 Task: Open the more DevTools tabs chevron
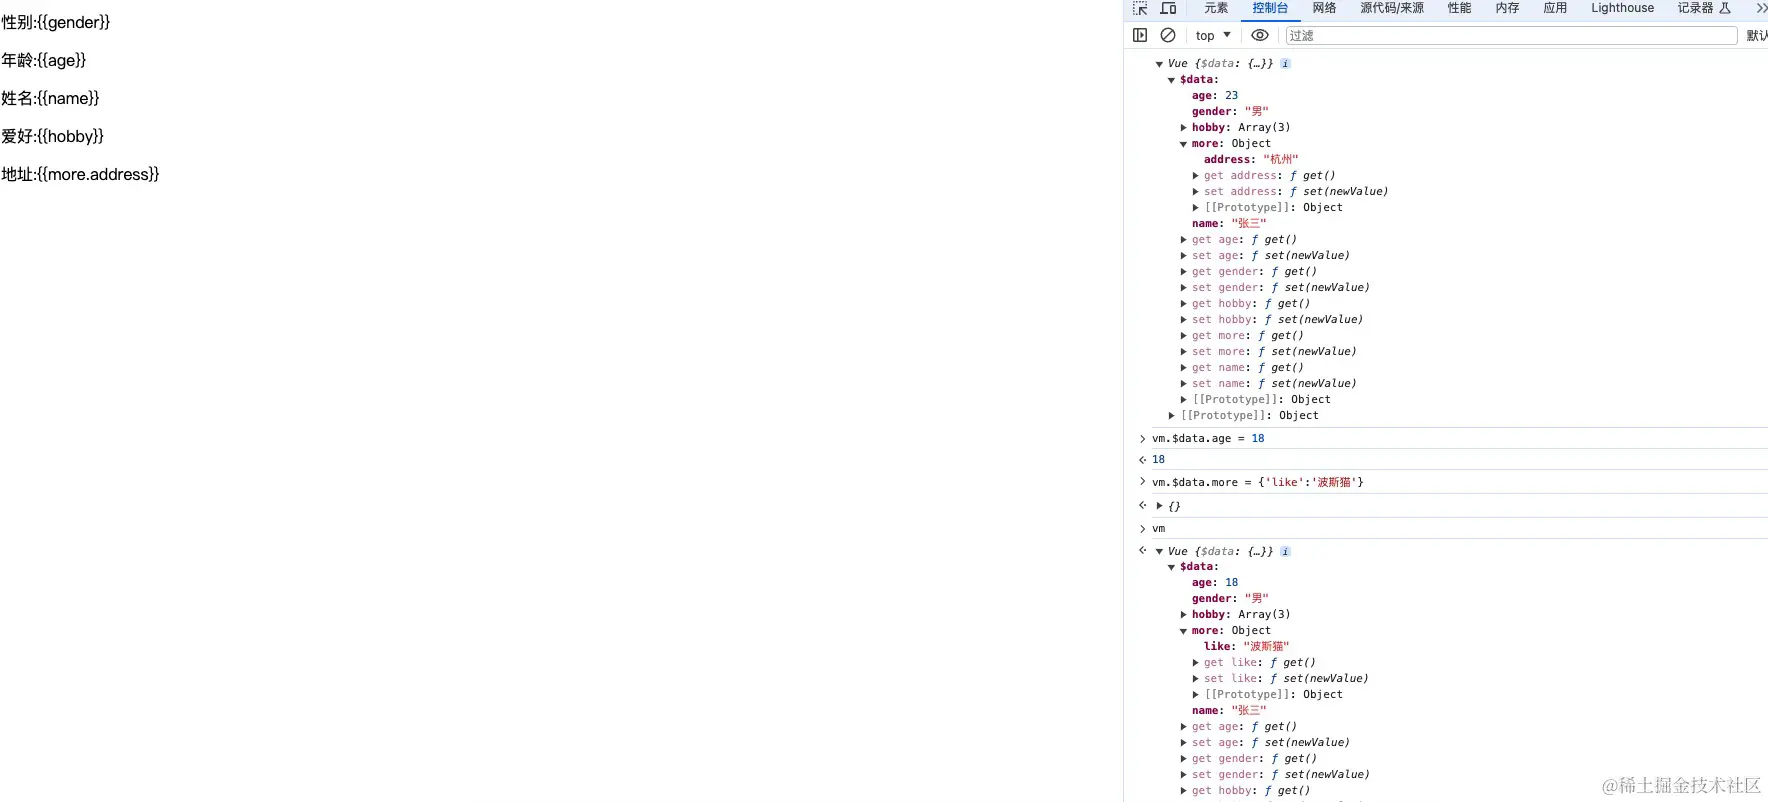(1761, 8)
